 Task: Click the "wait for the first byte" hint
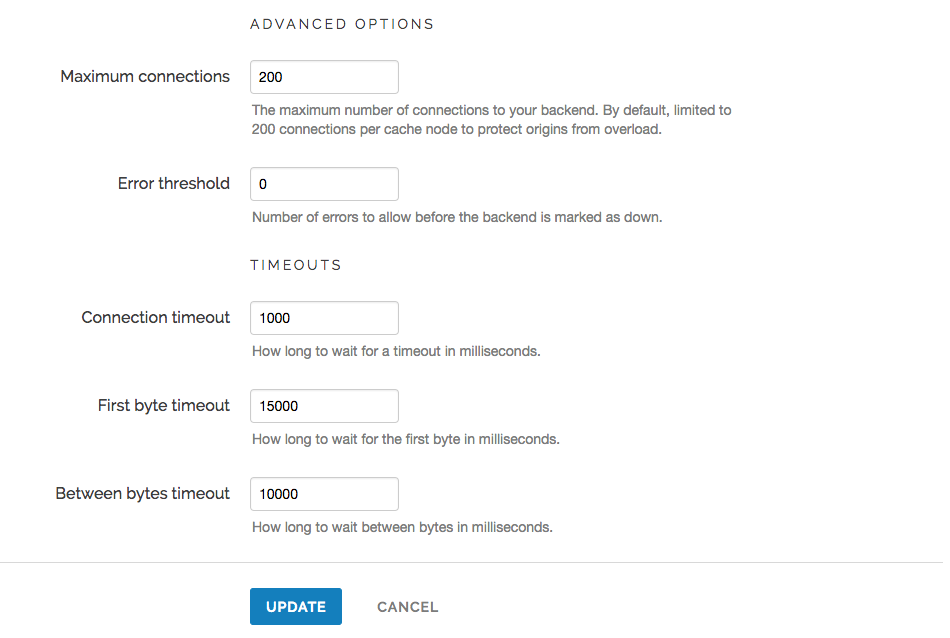(405, 439)
